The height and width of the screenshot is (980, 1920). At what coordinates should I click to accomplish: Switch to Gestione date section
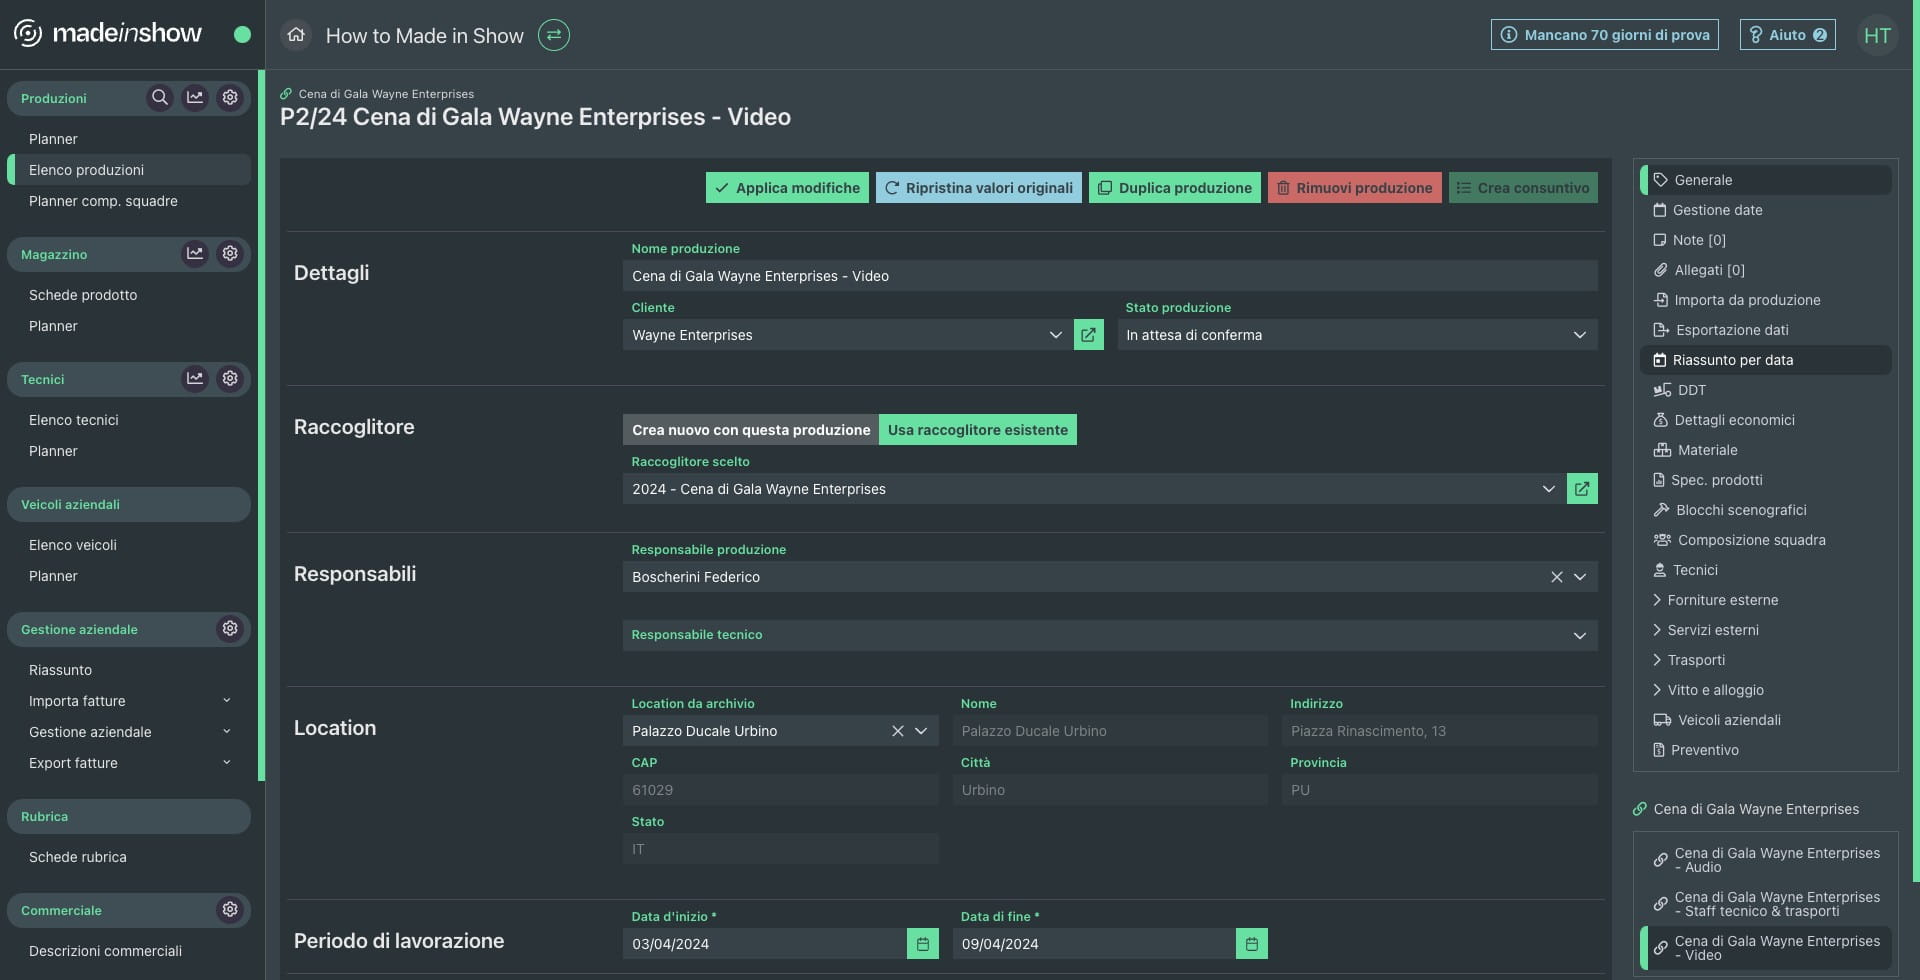click(x=1765, y=210)
